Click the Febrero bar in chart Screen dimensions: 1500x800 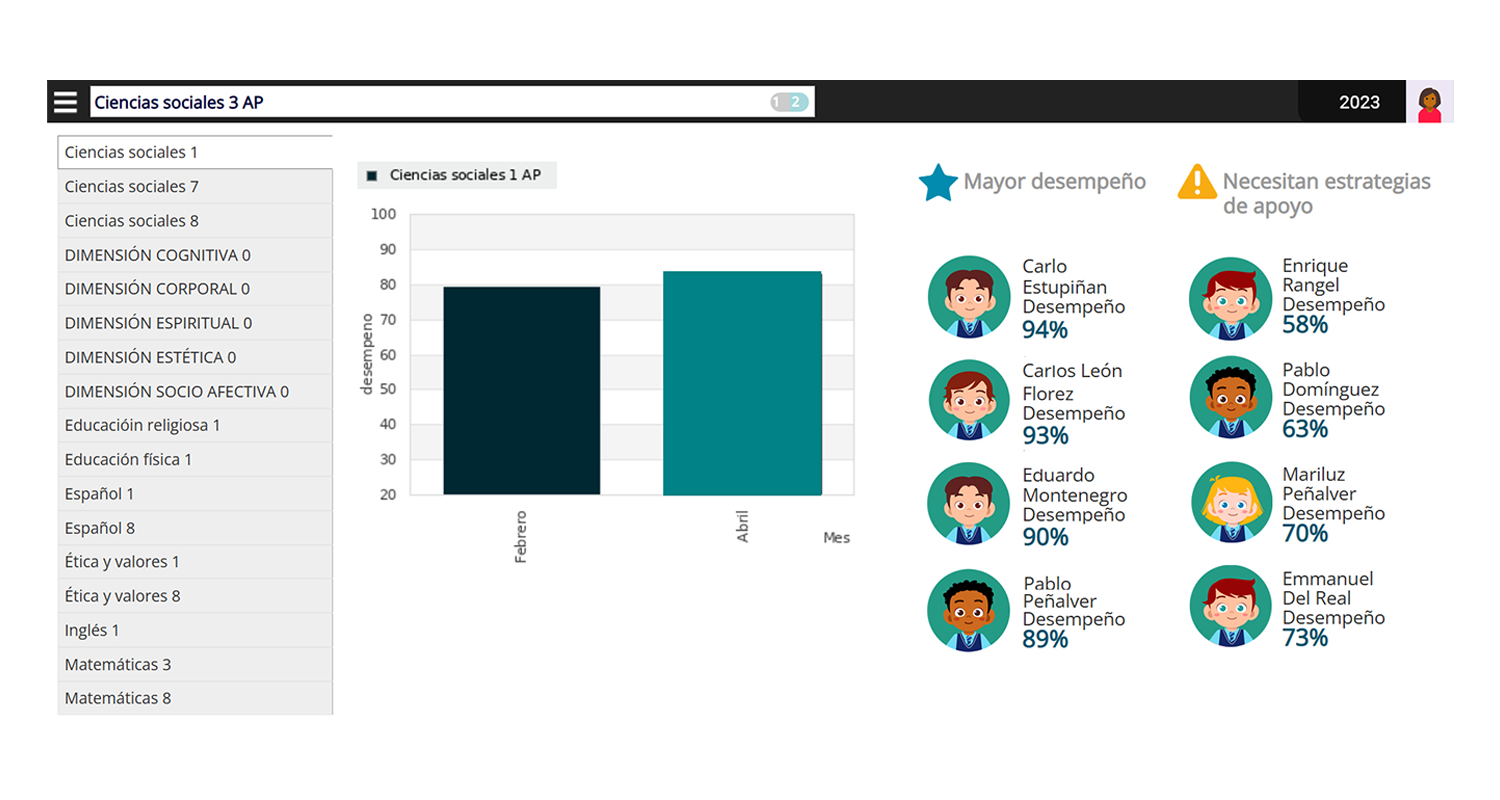pyautogui.click(x=521, y=391)
